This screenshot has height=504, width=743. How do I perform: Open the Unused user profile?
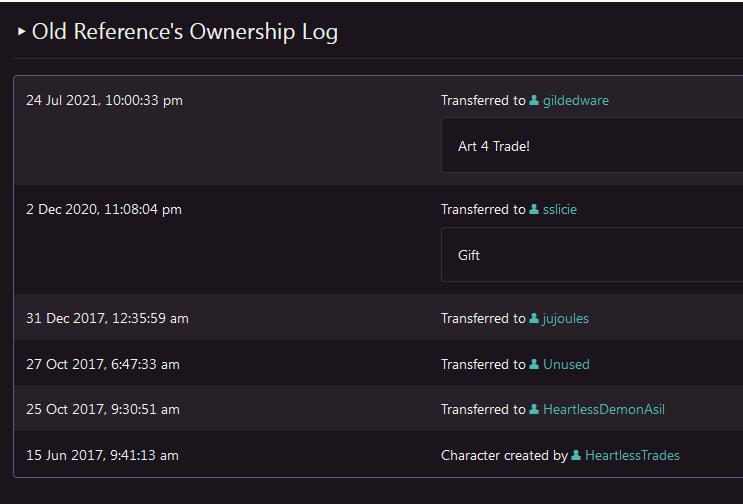[566, 364]
